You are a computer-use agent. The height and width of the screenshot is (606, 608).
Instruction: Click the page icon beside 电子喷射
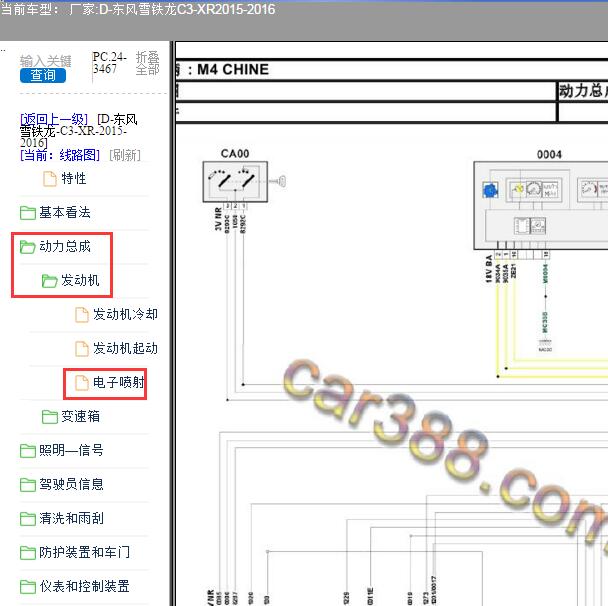pos(81,383)
